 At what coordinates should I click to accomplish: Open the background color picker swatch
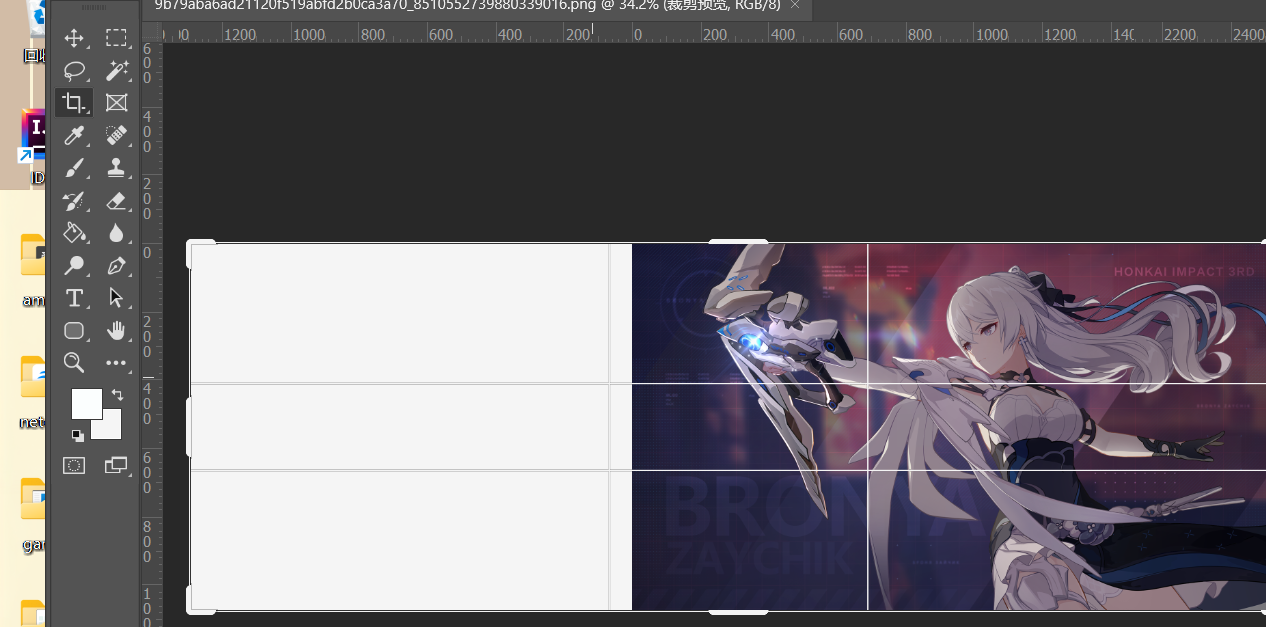click(x=111, y=428)
